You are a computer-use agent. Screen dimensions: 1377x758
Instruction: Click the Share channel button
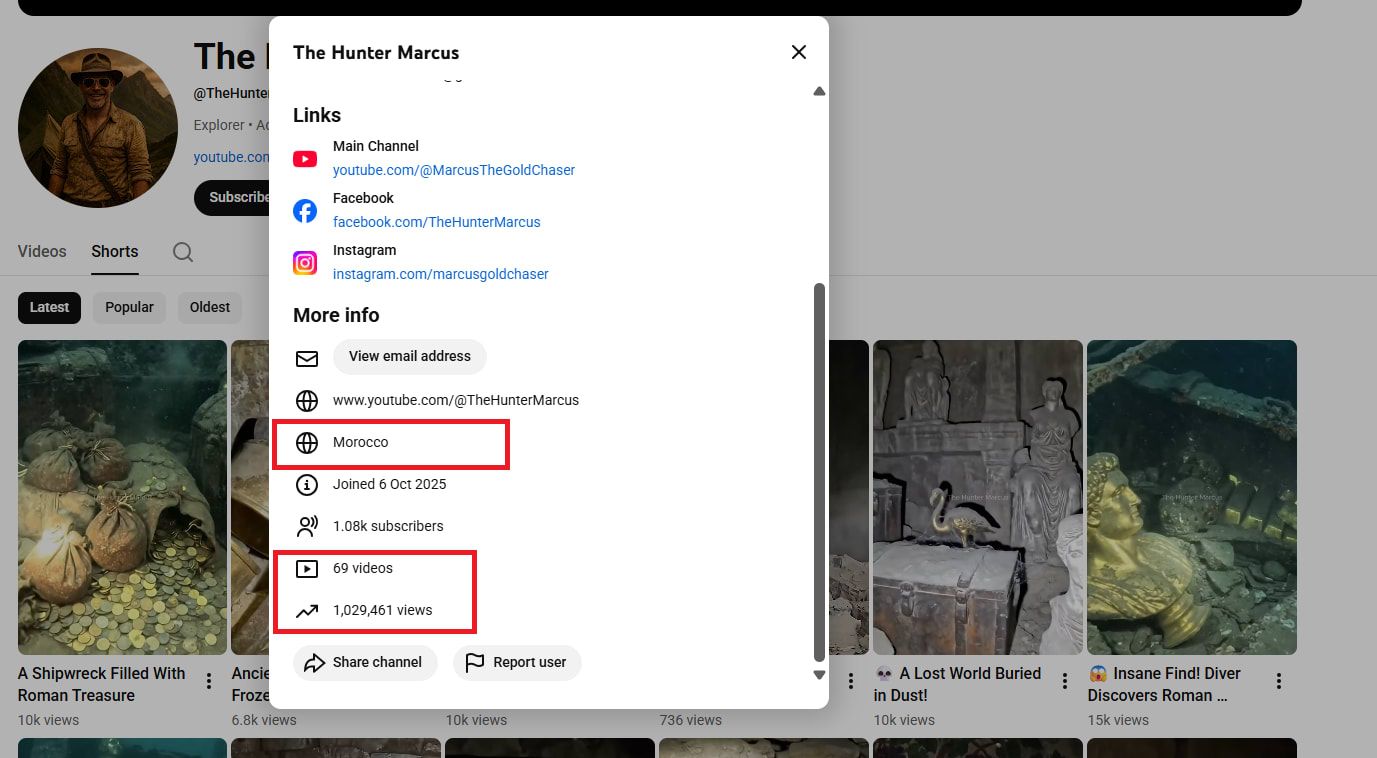(365, 662)
